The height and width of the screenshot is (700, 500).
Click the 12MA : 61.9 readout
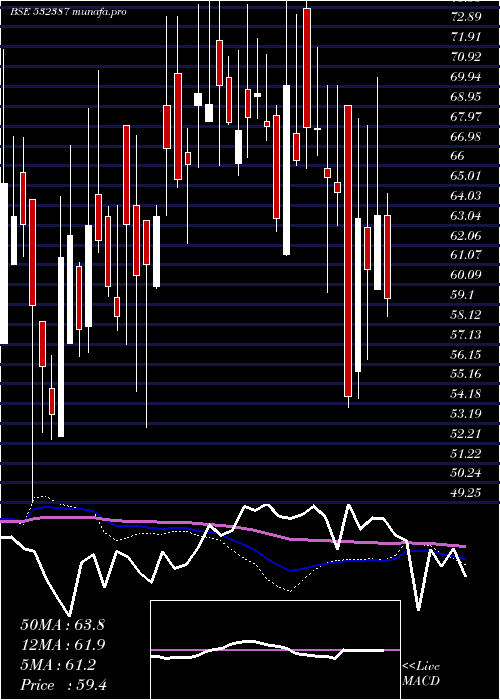tap(62, 645)
